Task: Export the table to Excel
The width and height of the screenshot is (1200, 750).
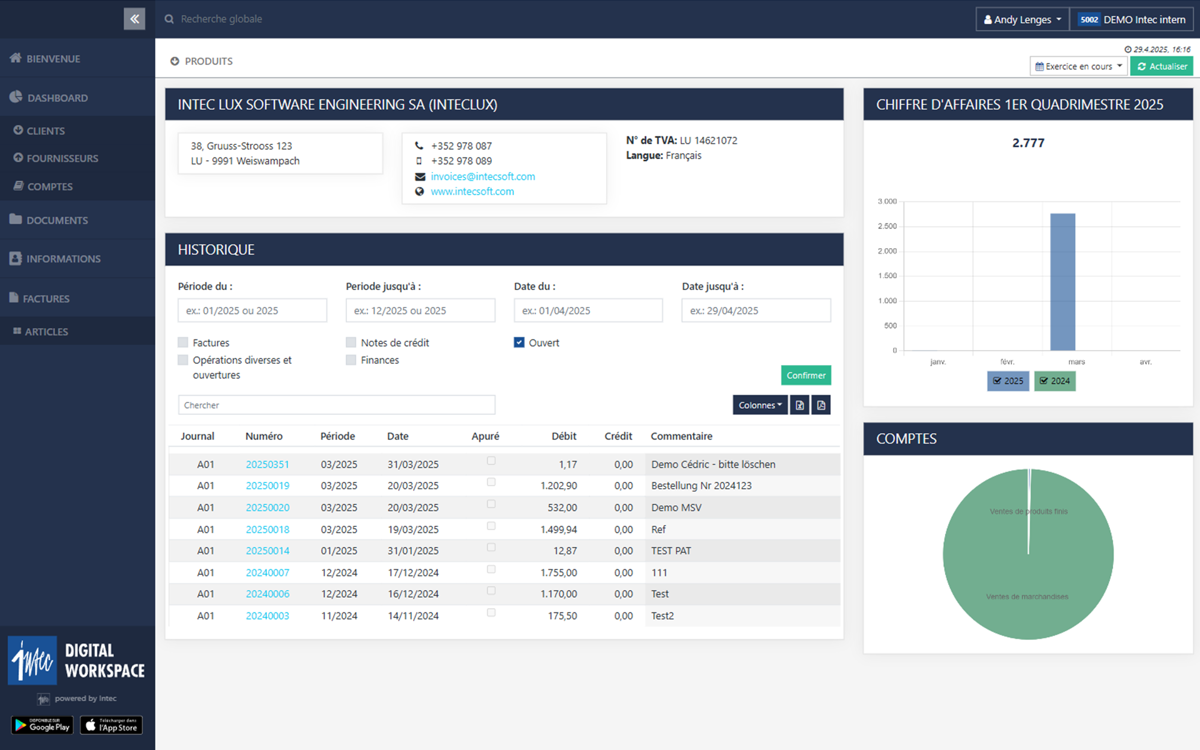Action: pyautogui.click(x=800, y=405)
